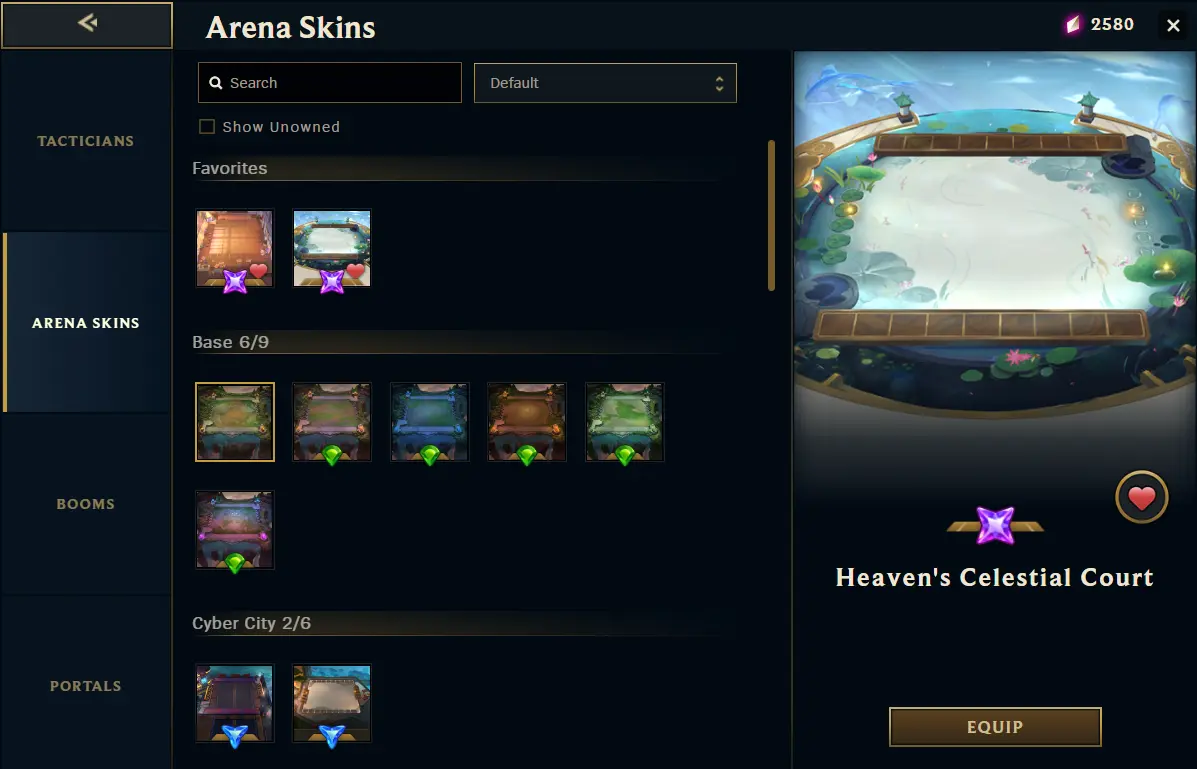
Task: Choose the brown Base arena skin
Action: pos(527,422)
